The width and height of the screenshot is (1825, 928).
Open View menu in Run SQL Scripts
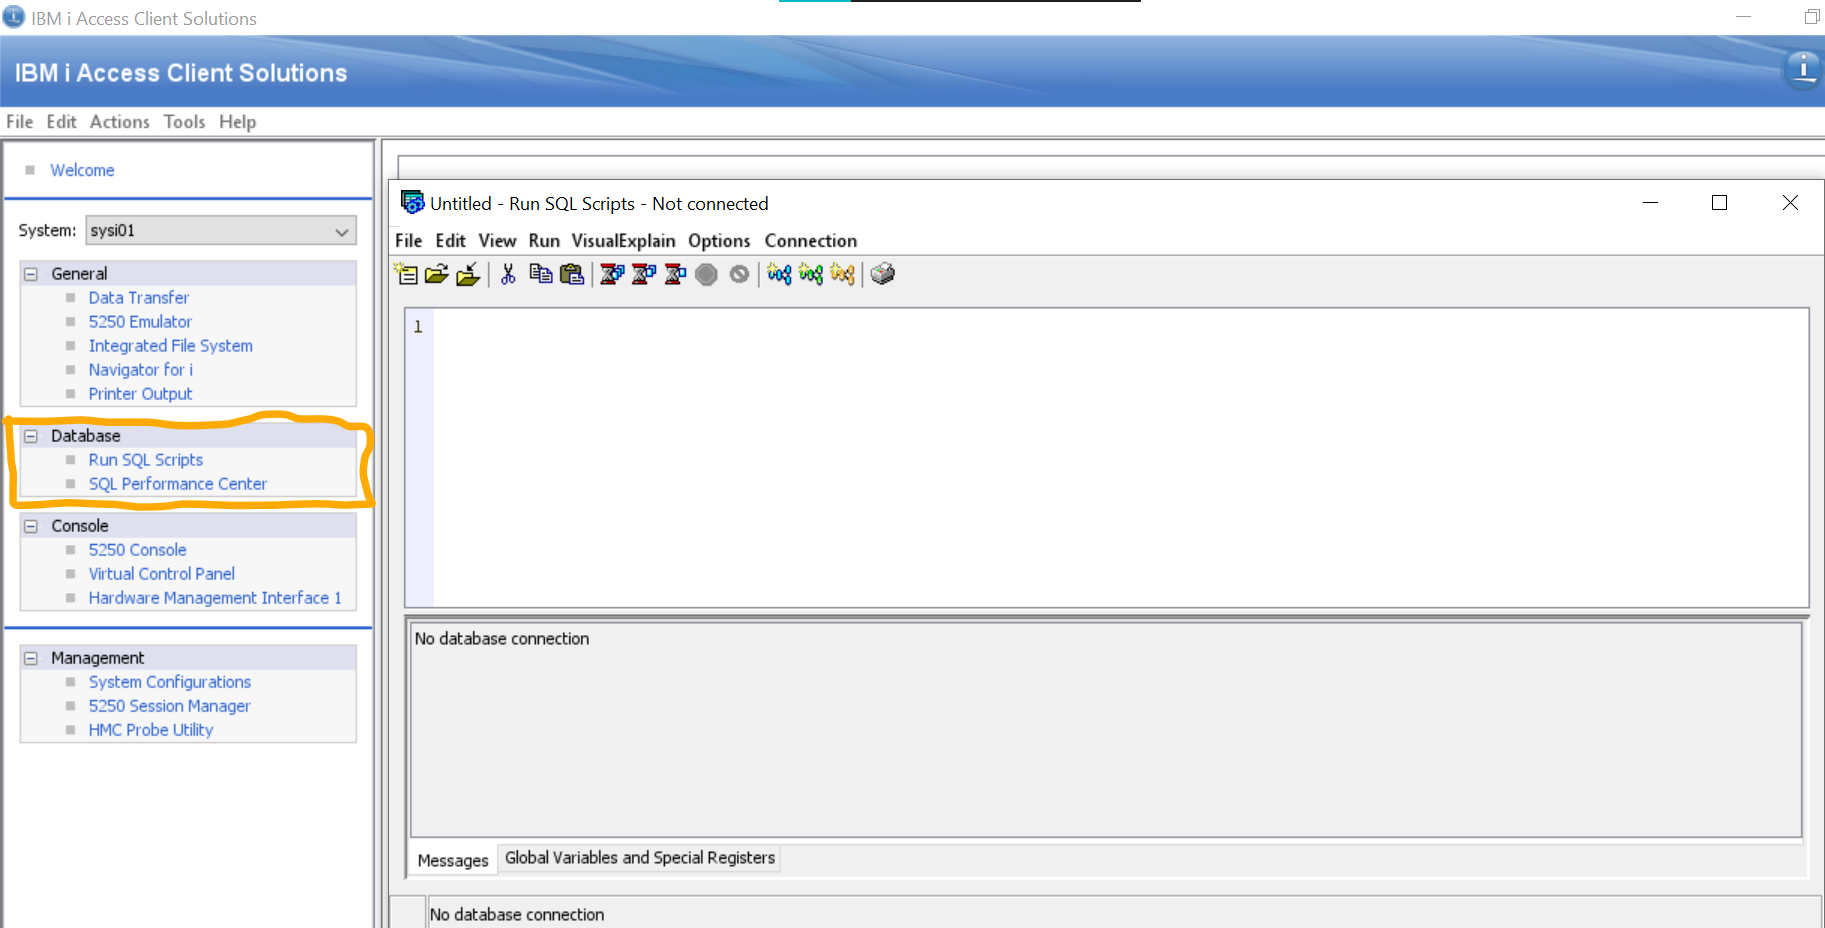coord(497,241)
